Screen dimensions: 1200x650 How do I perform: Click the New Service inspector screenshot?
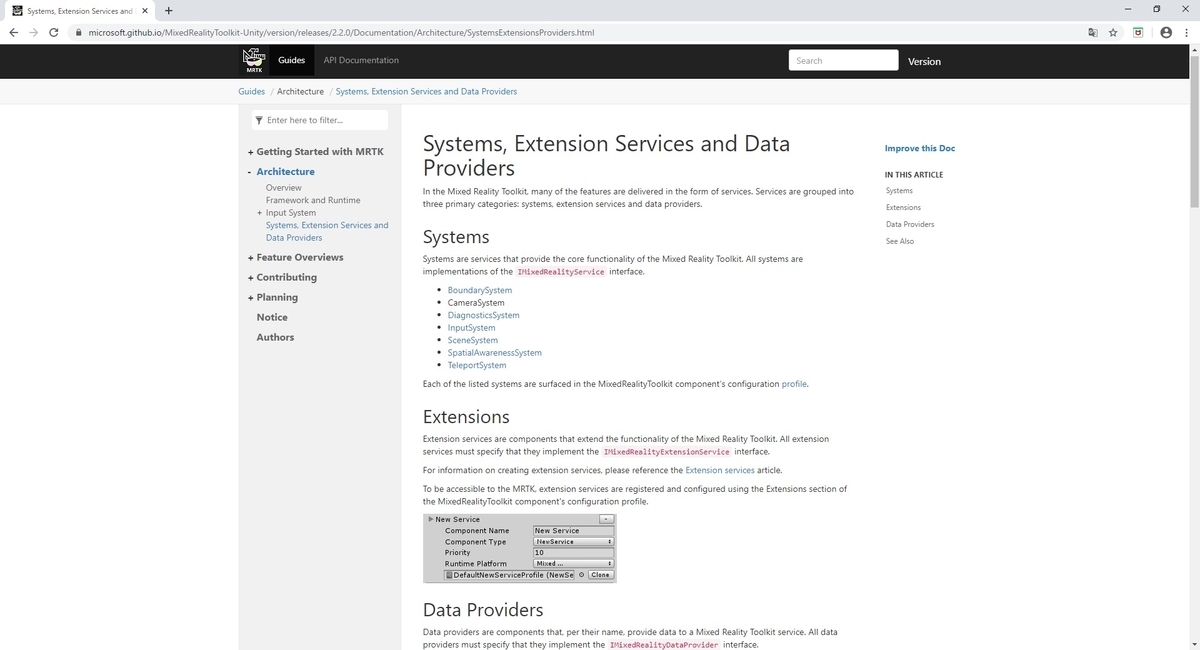520,547
